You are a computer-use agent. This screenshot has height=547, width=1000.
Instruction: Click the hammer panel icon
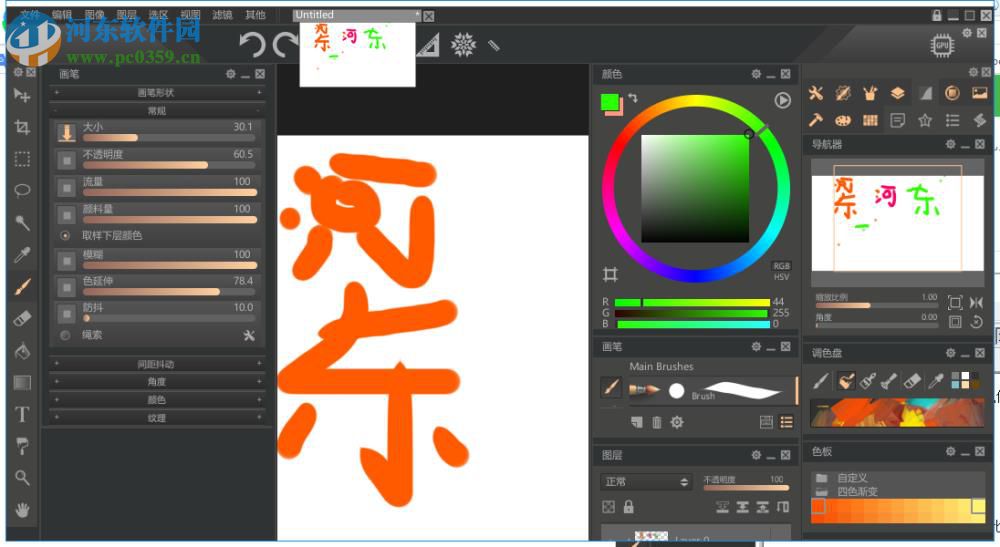(816, 120)
